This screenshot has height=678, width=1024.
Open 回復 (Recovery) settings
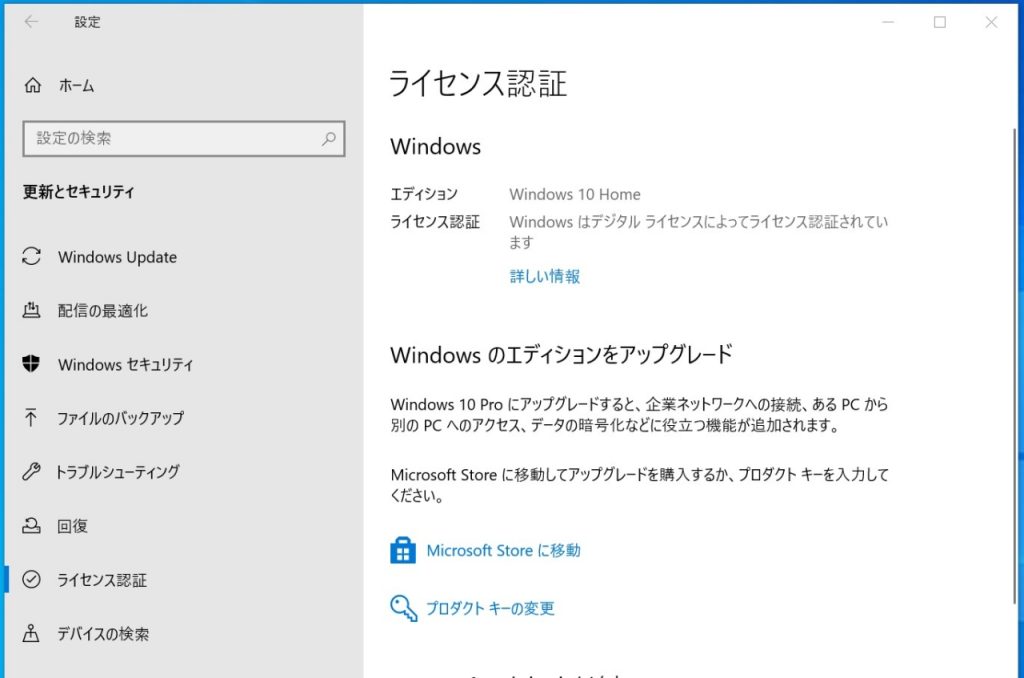point(72,527)
